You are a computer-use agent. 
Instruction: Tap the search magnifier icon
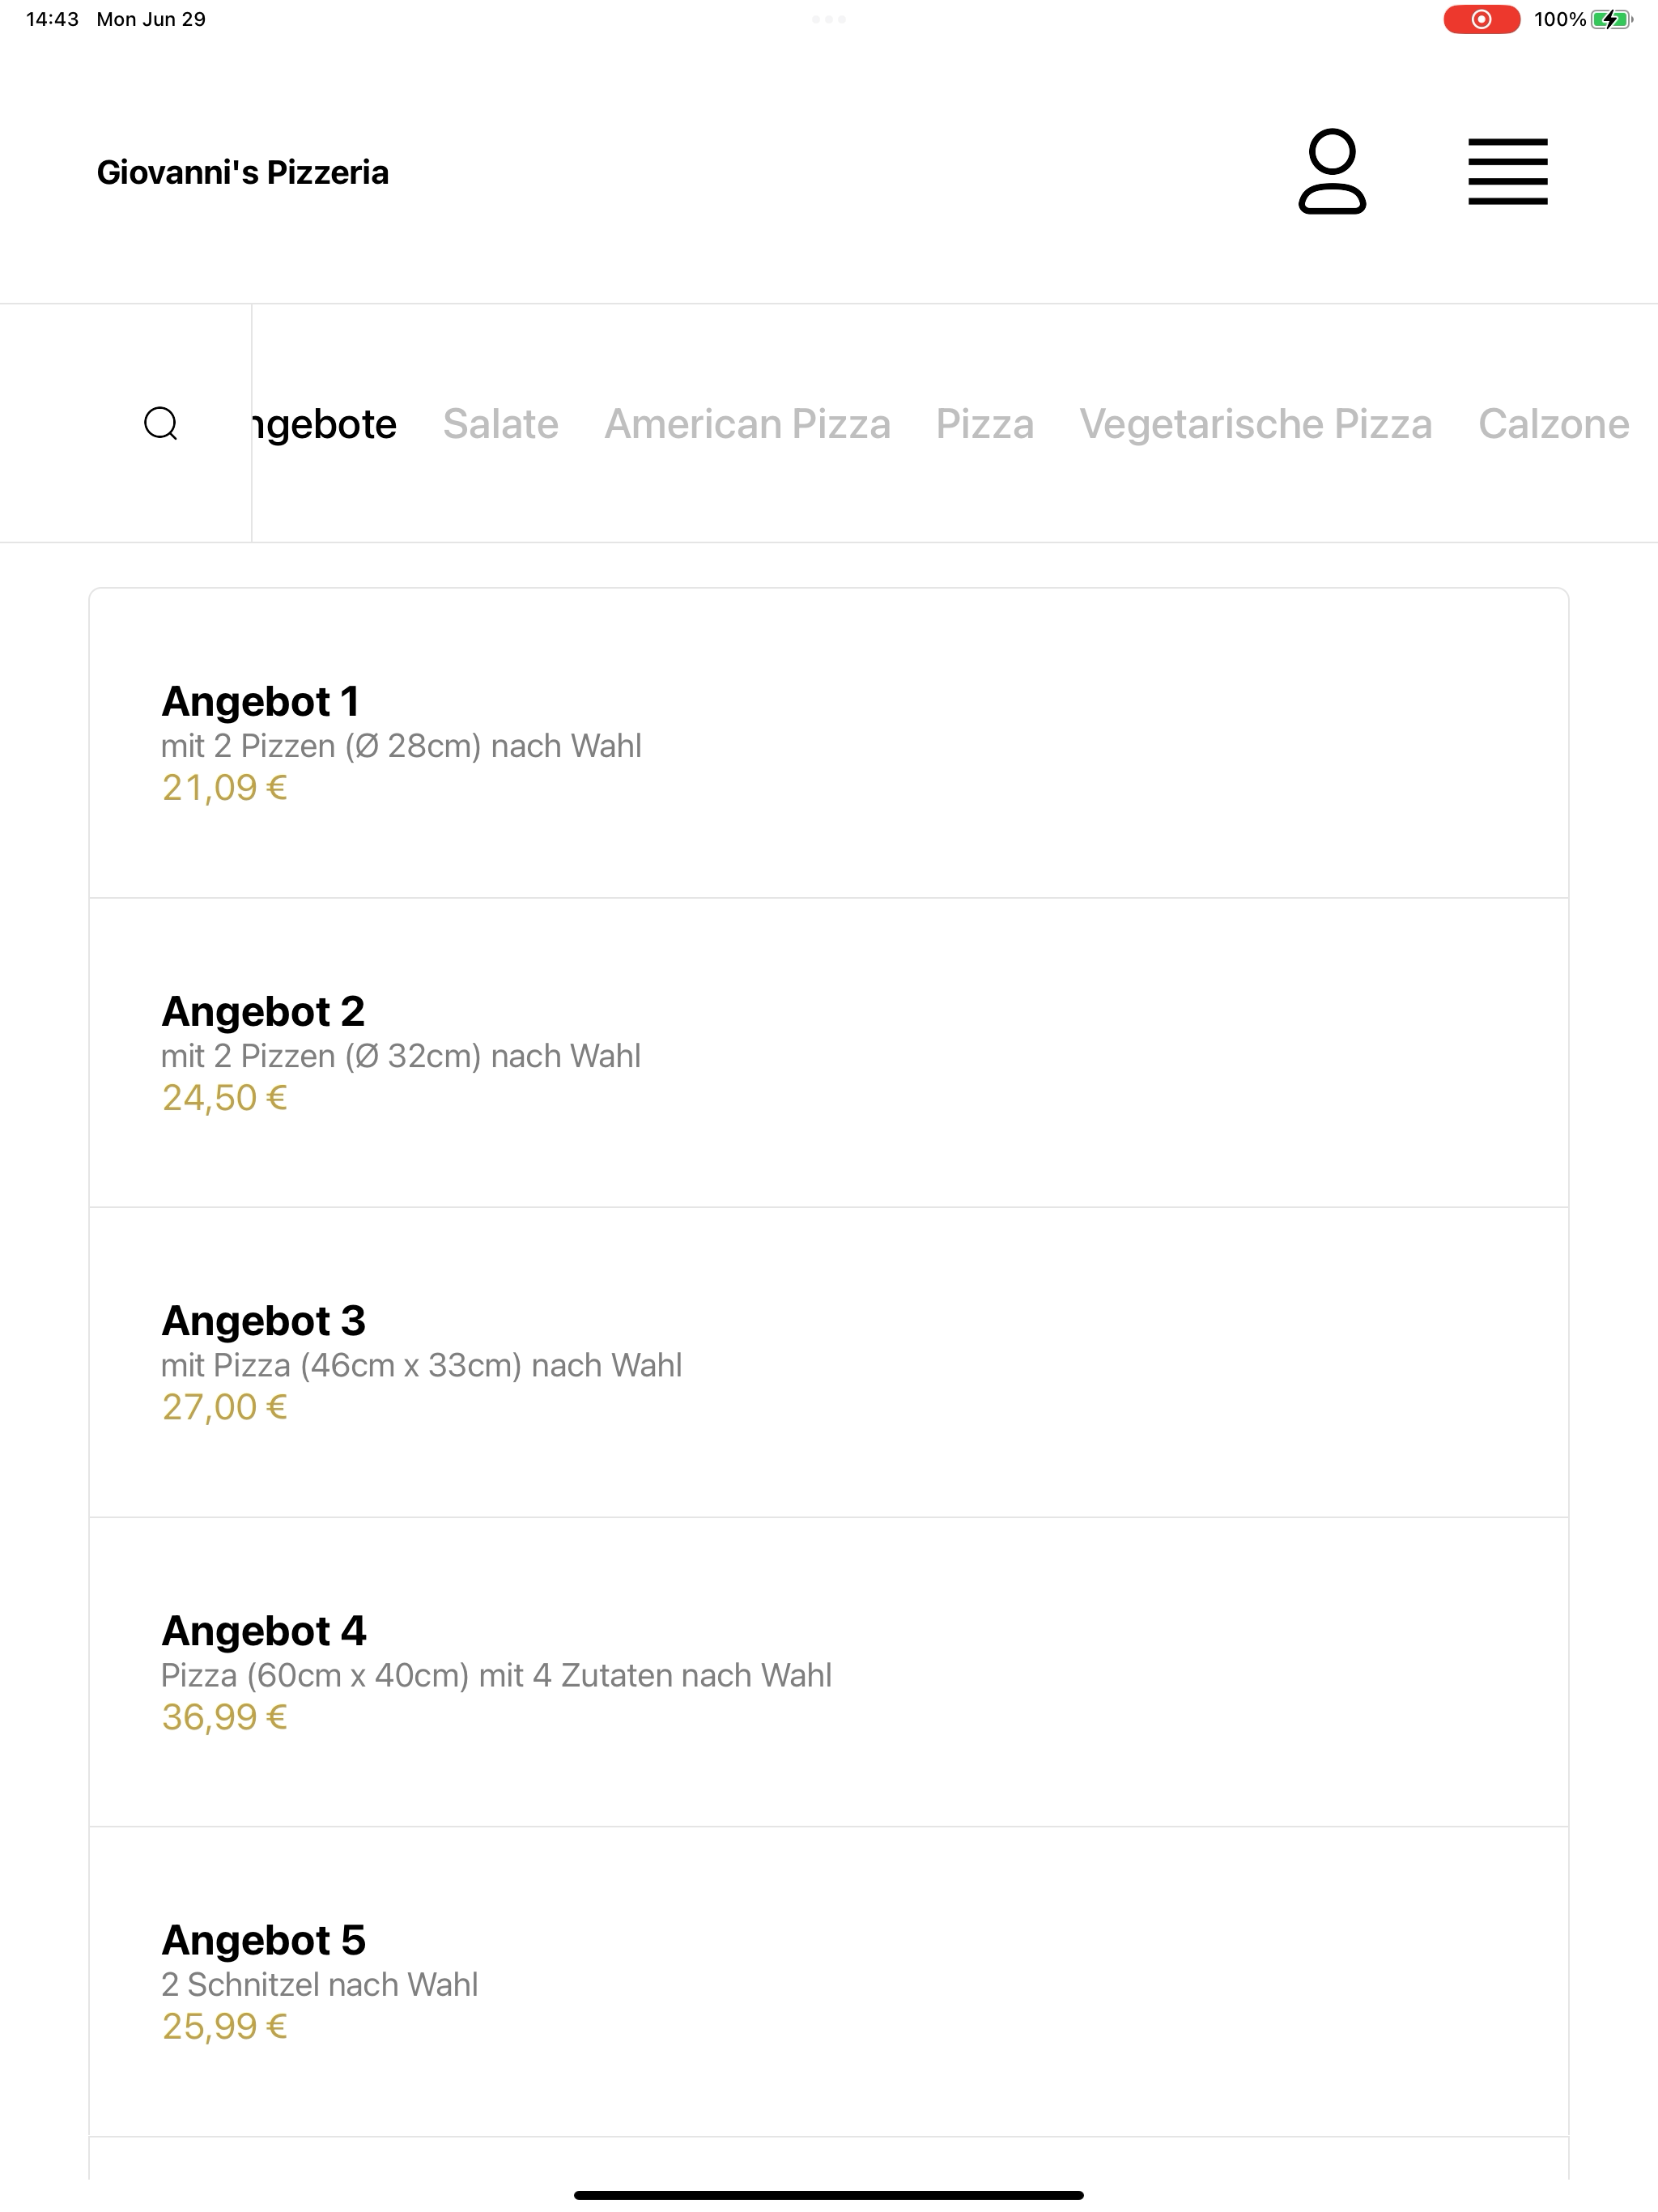coord(161,423)
